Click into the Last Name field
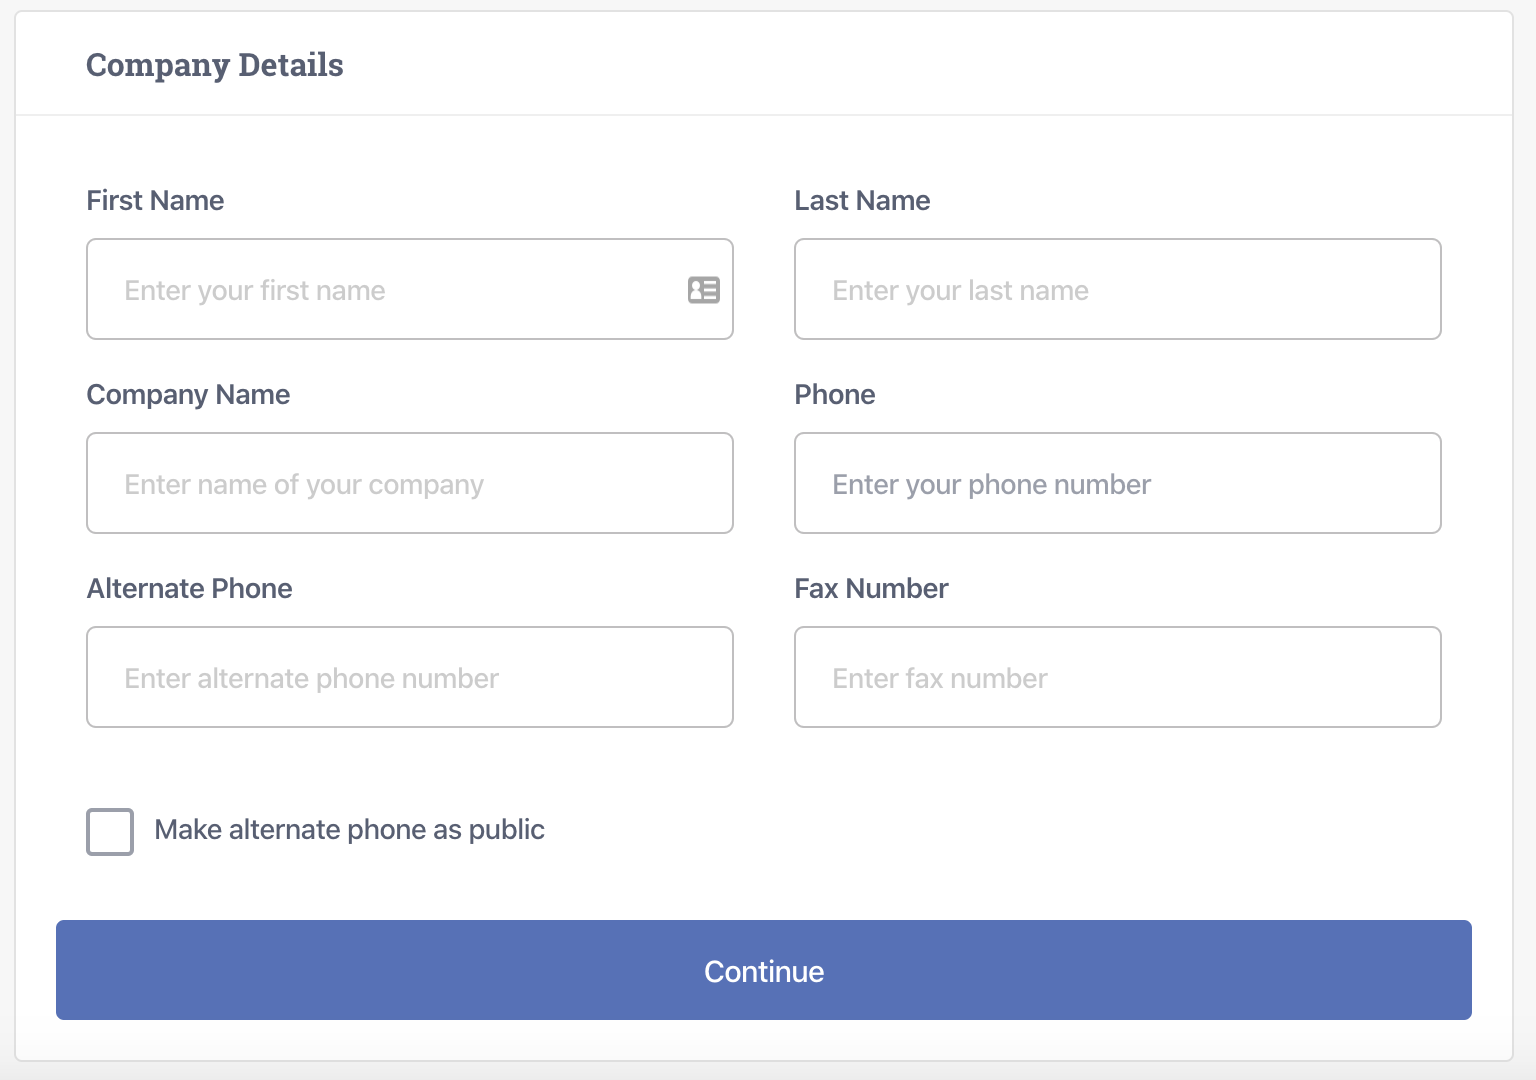The width and height of the screenshot is (1536, 1080). tap(1117, 290)
